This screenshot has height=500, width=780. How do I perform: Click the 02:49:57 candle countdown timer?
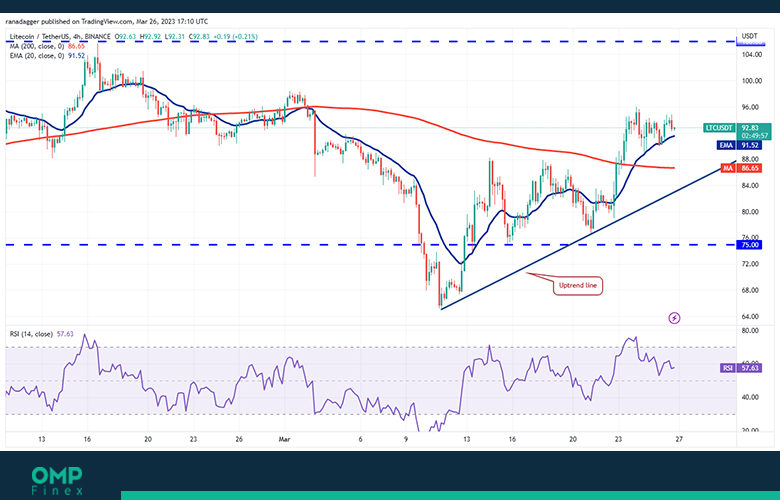(x=754, y=136)
